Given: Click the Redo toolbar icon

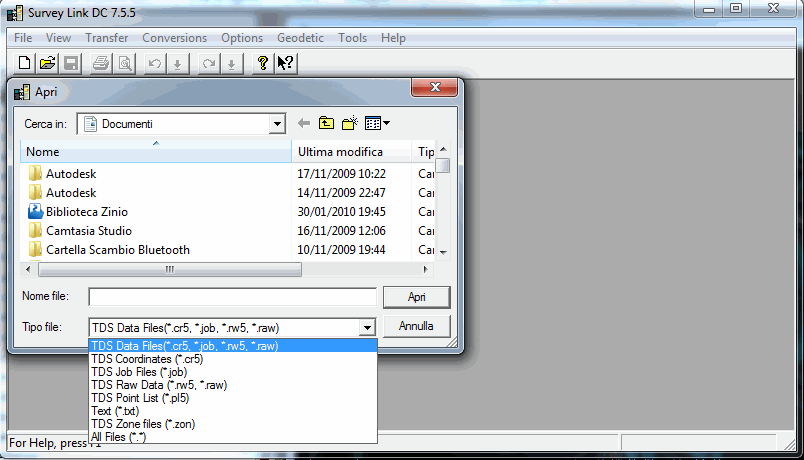Looking at the screenshot, I should coord(208,63).
